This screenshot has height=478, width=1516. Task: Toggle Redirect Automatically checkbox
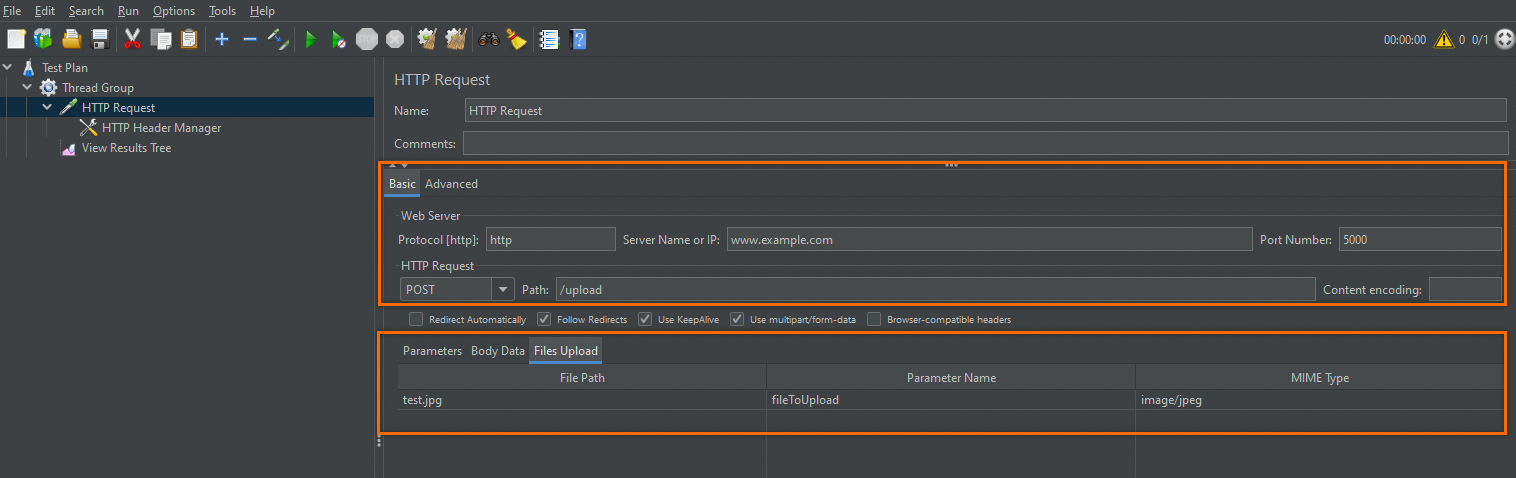pos(416,320)
